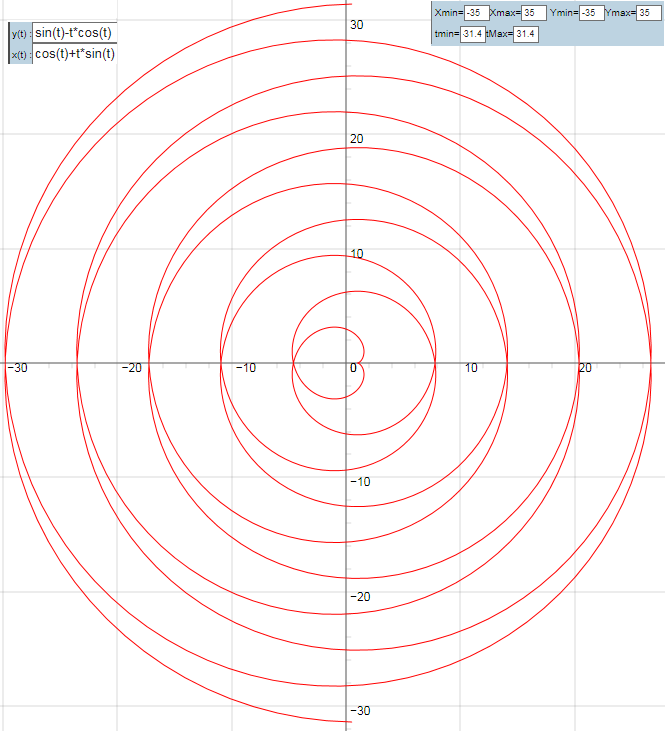Select the Xmin value box
Screen dimensions: 665x731
[x=475, y=13]
